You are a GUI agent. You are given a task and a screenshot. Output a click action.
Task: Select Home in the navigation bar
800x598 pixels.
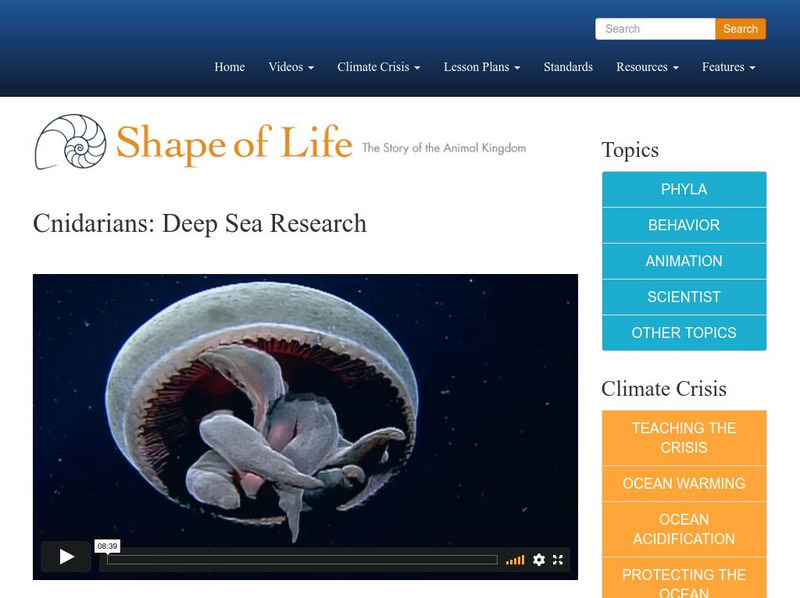[229, 67]
